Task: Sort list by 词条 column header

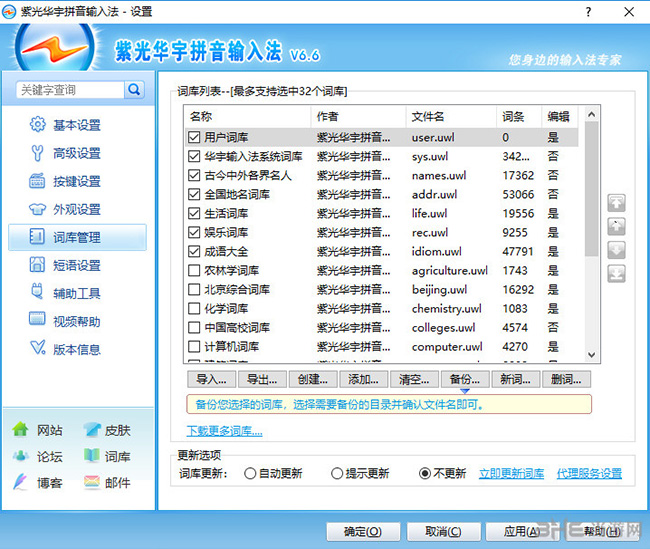Action: (x=518, y=117)
